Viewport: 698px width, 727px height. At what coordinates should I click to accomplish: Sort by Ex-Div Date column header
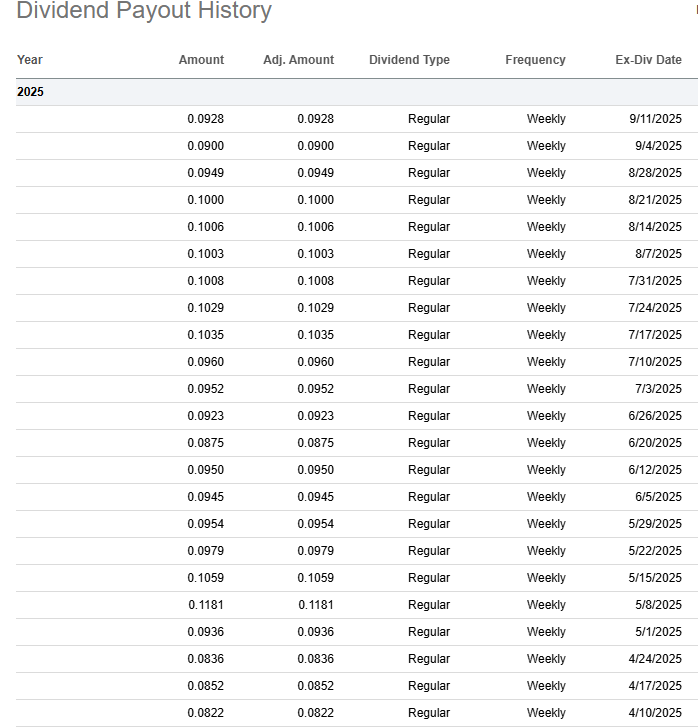pos(648,60)
